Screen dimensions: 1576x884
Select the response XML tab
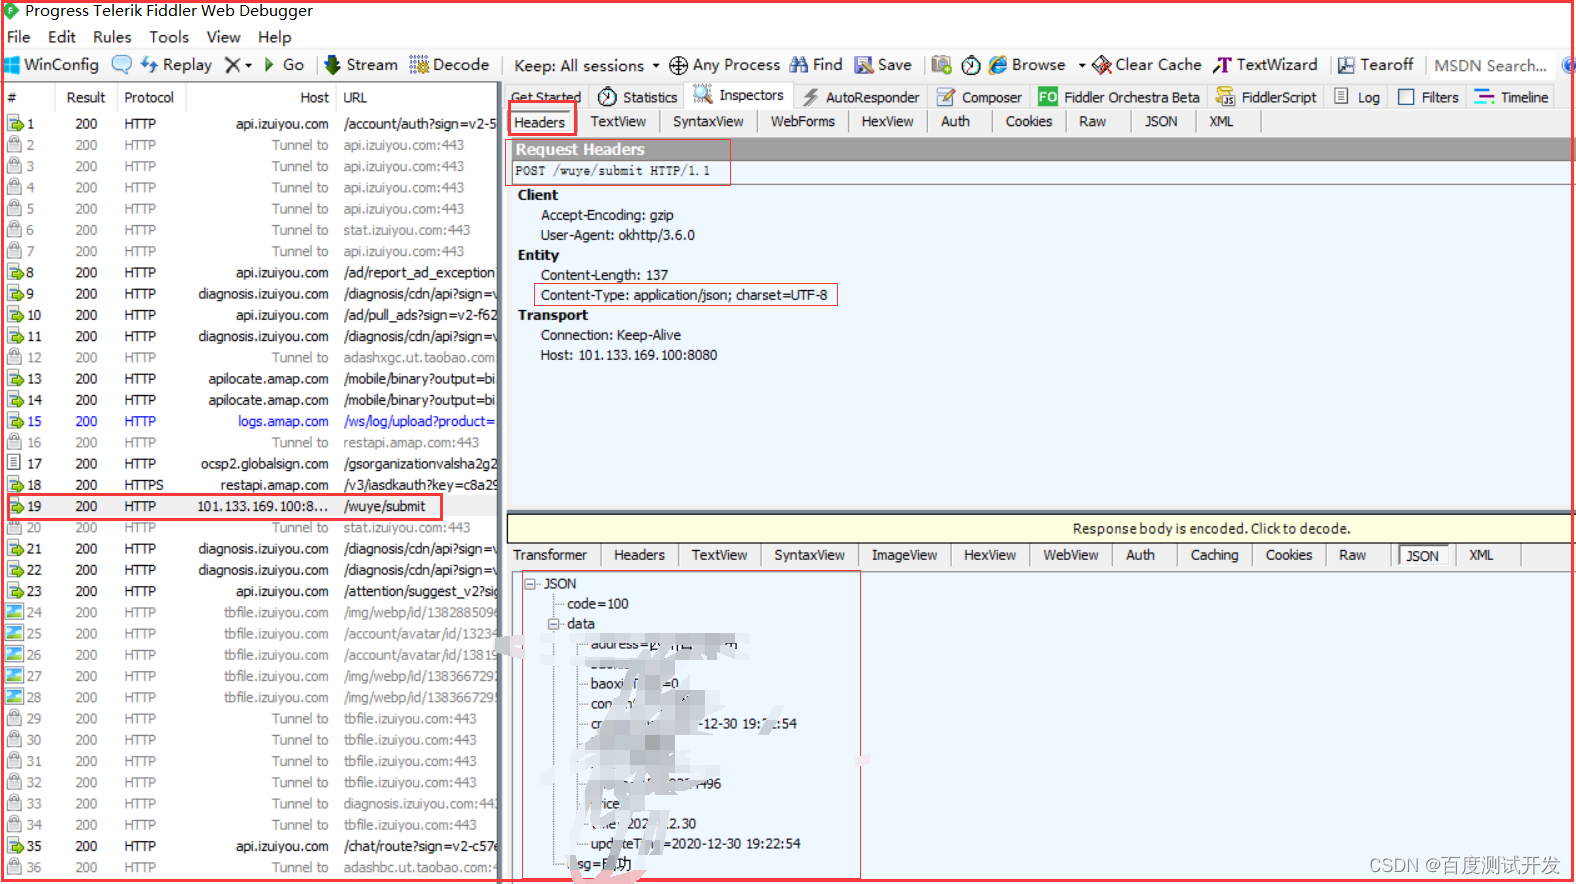click(1481, 555)
